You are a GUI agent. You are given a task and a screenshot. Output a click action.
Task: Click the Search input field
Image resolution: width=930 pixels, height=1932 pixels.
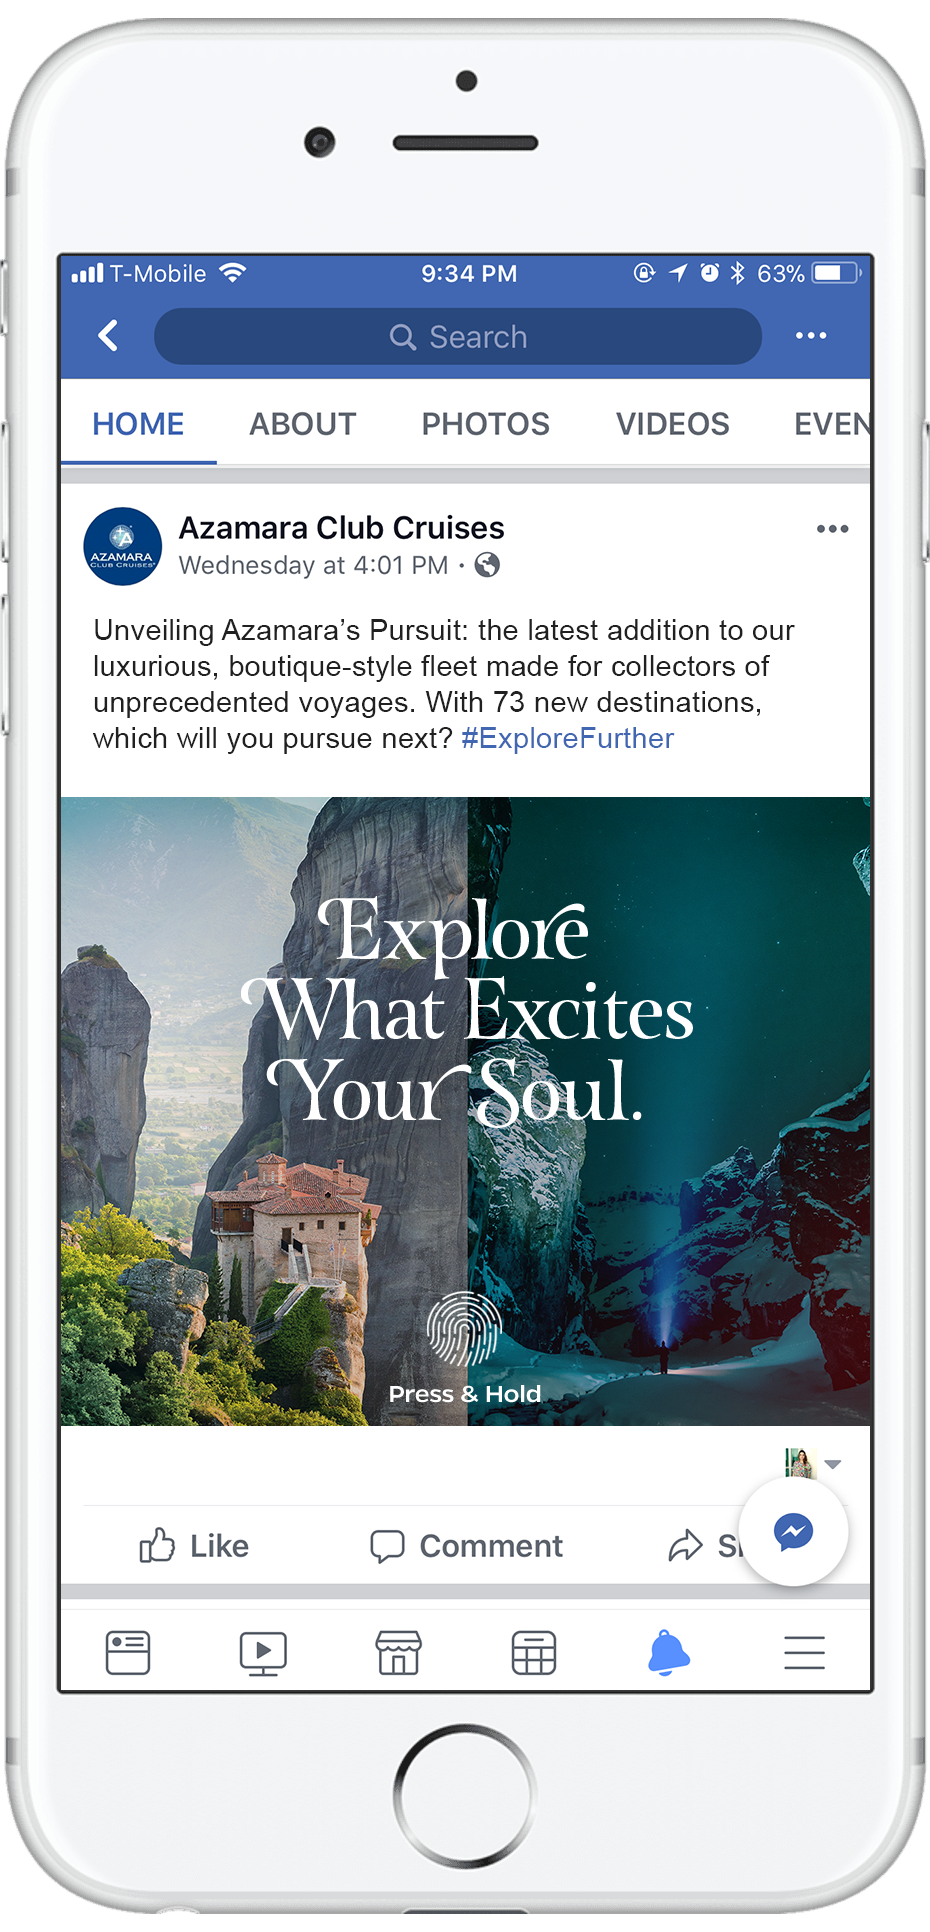click(x=458, y=337)
